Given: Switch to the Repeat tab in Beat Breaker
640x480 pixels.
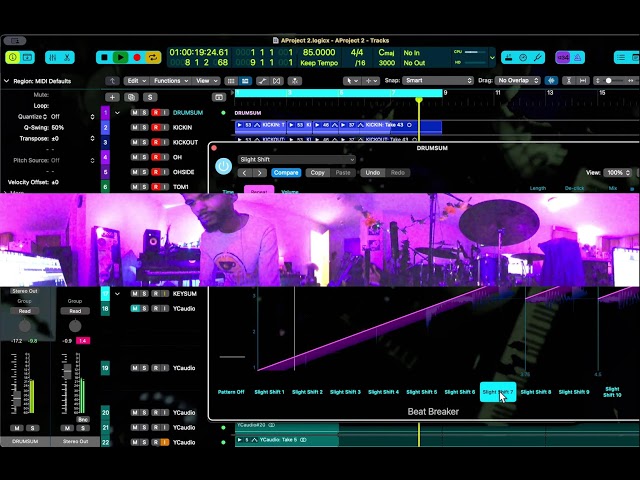Looking at the screenshot, I should [259, 192].
